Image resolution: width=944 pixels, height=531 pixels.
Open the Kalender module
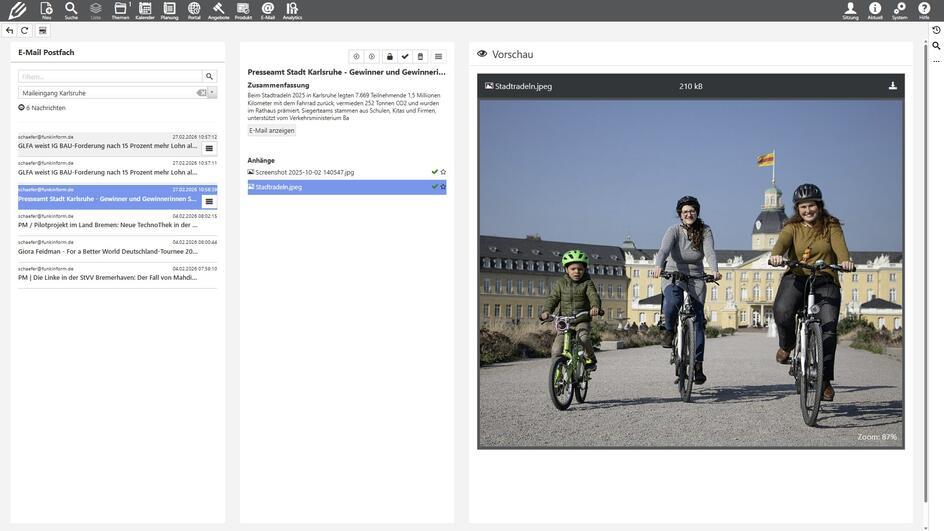pyautogui.click(x=145, y=10)
